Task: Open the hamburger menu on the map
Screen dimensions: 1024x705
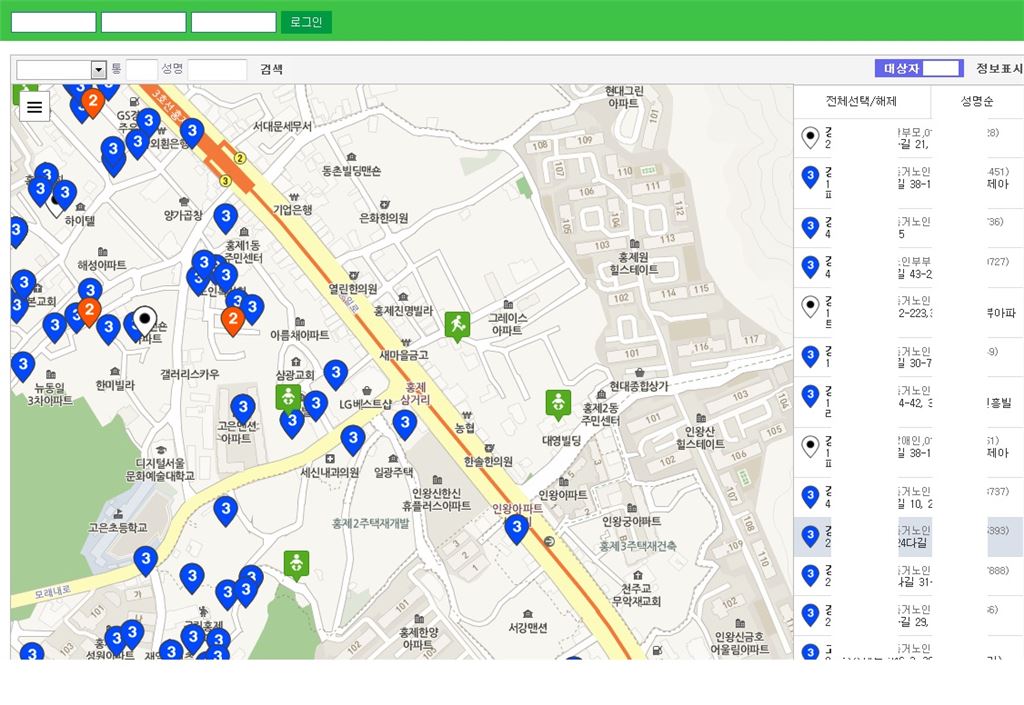Action: coord(35,106)
